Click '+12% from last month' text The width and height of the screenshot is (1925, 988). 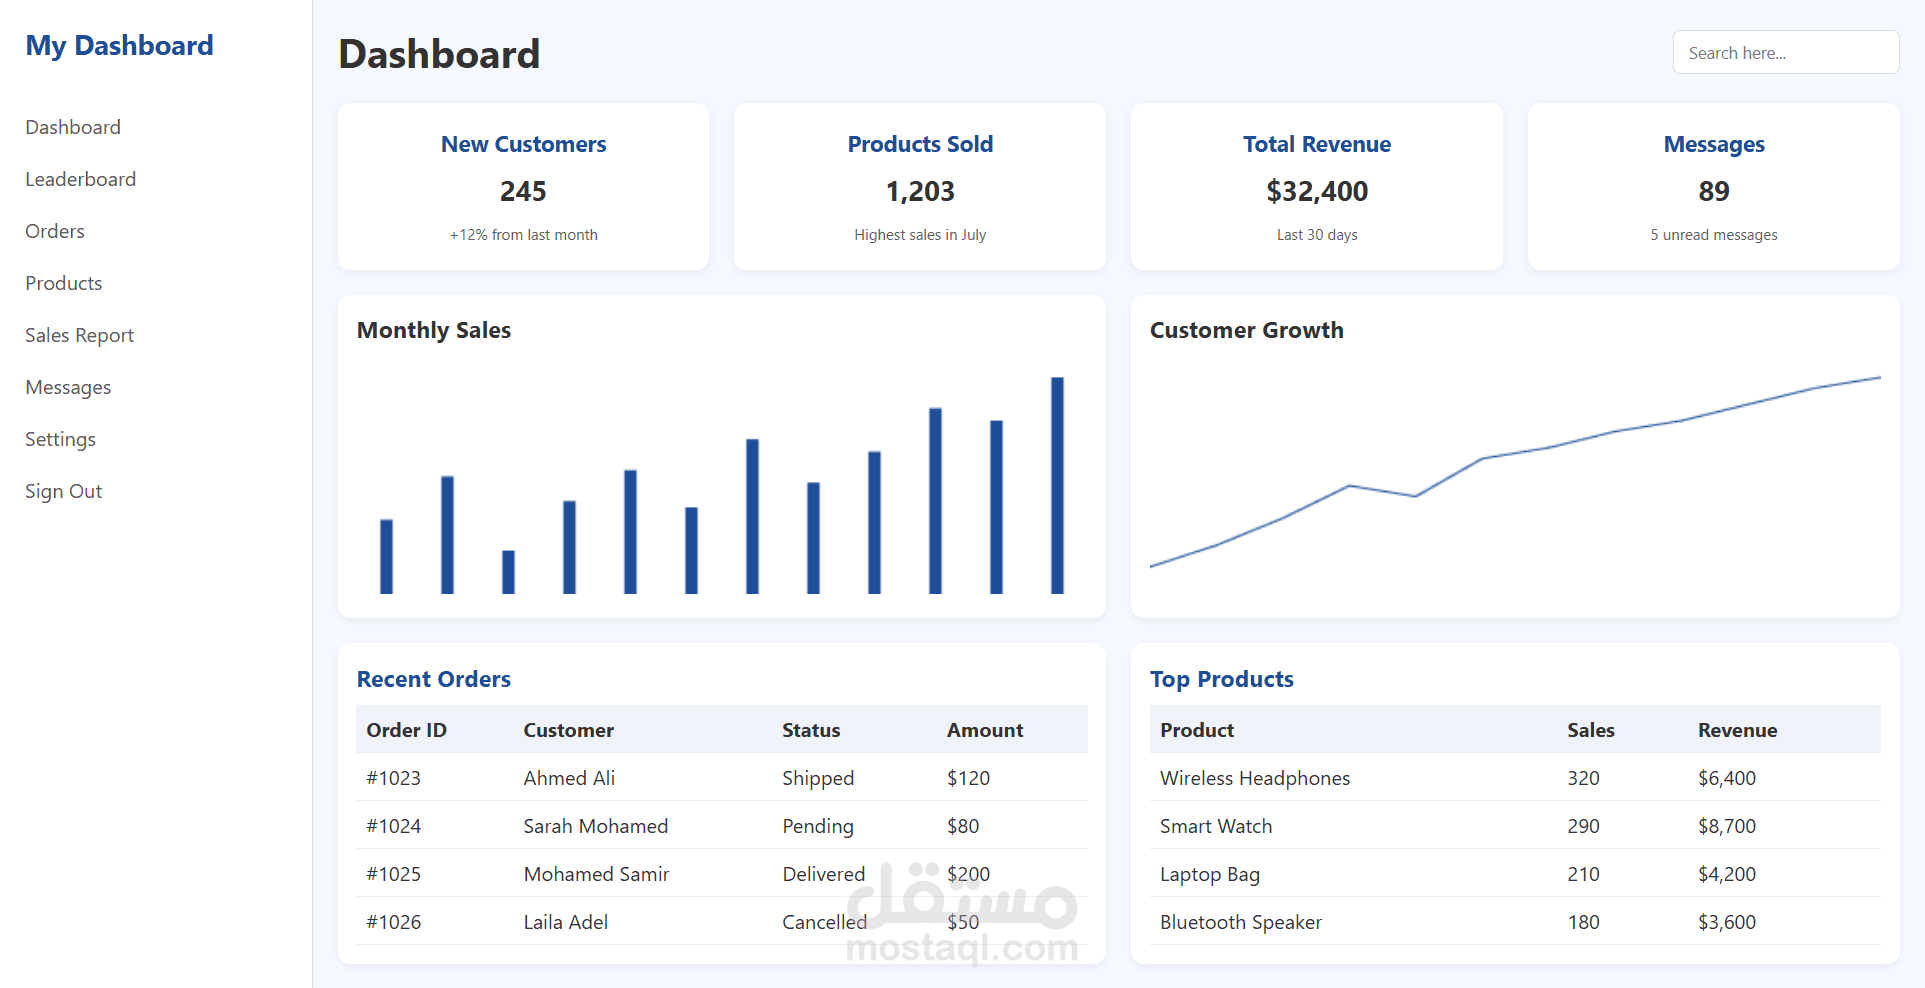523,235
